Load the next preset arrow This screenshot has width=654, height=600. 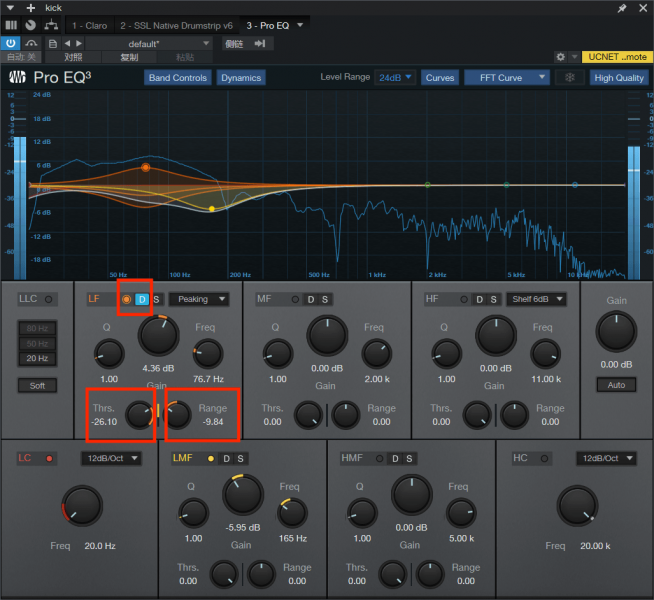[x=79, y=43]
